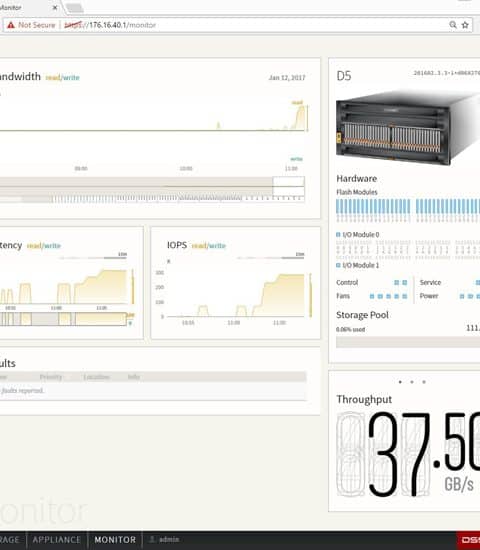Click the admin user icon in bottom bar
The width and height of the screenshot is (480, 550).
coord(152,539)
